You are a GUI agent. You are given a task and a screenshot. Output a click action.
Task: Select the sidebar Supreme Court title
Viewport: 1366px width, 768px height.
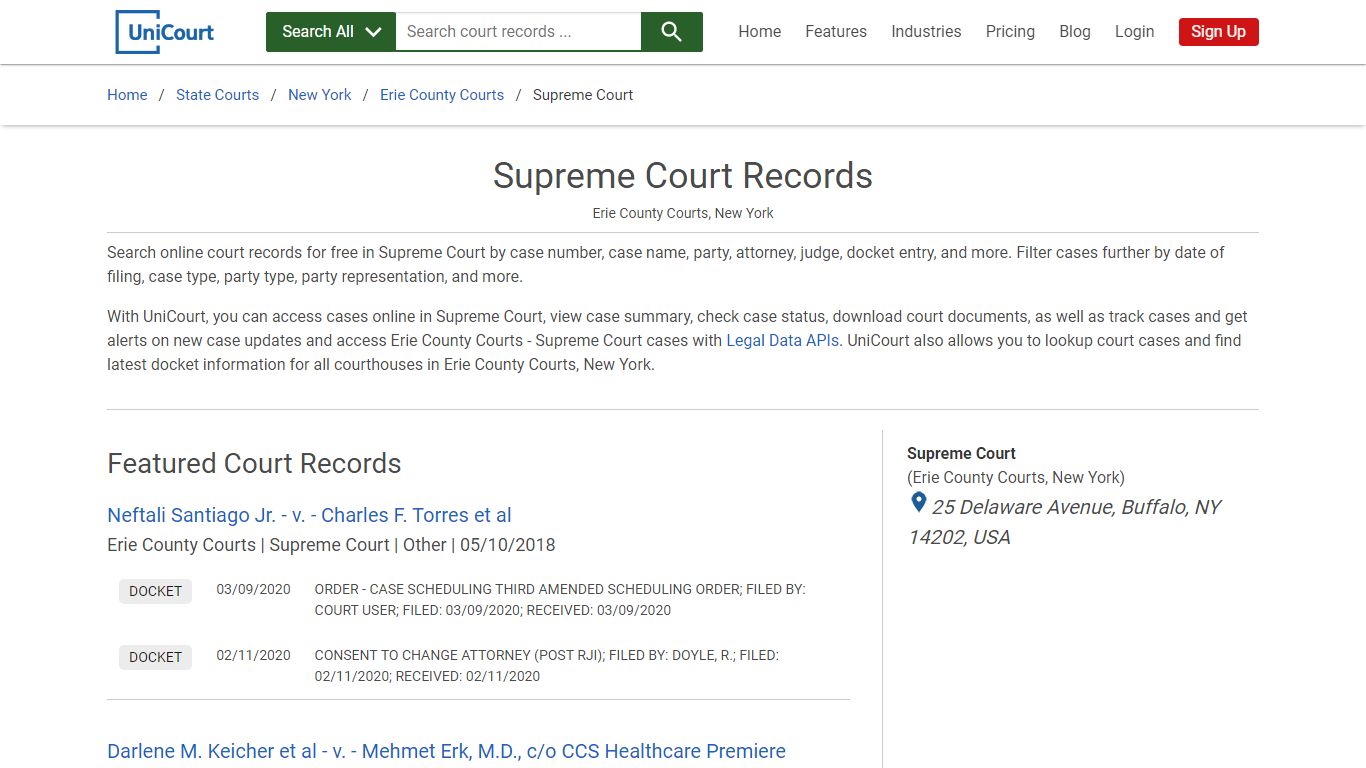click(x=961, y=453)
